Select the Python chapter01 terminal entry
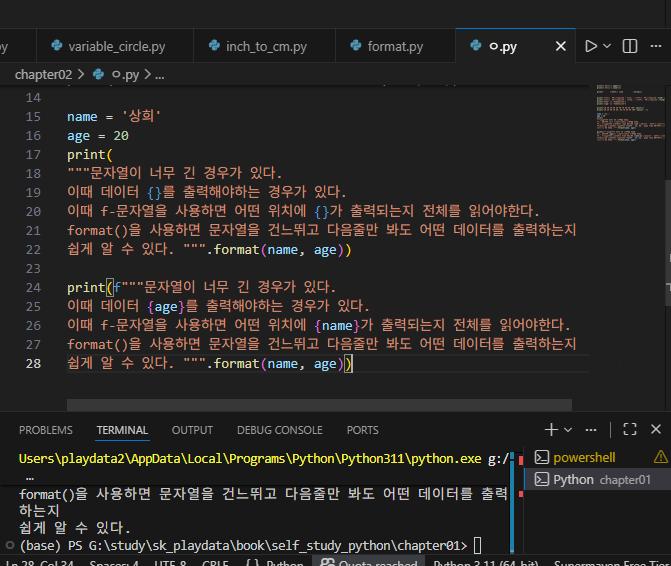Screen dimensions: 671x566 (597, 480)
